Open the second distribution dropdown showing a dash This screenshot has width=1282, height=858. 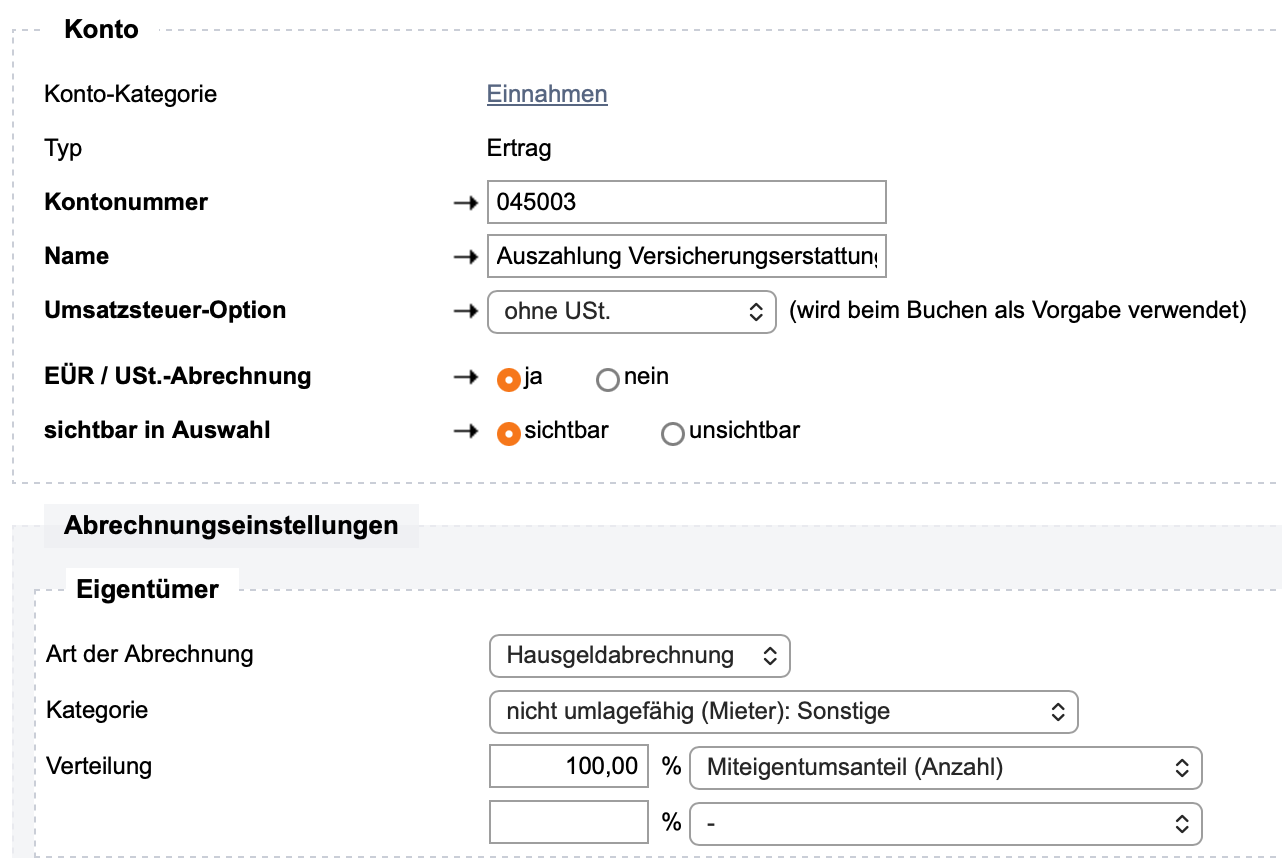pos(946,823)
